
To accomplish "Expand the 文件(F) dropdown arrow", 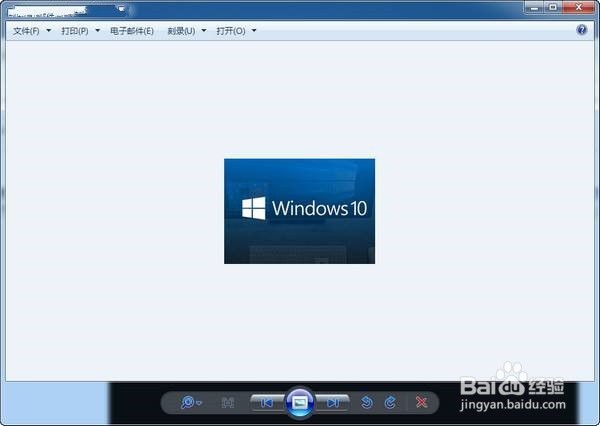I will click(x=49, y=30).
